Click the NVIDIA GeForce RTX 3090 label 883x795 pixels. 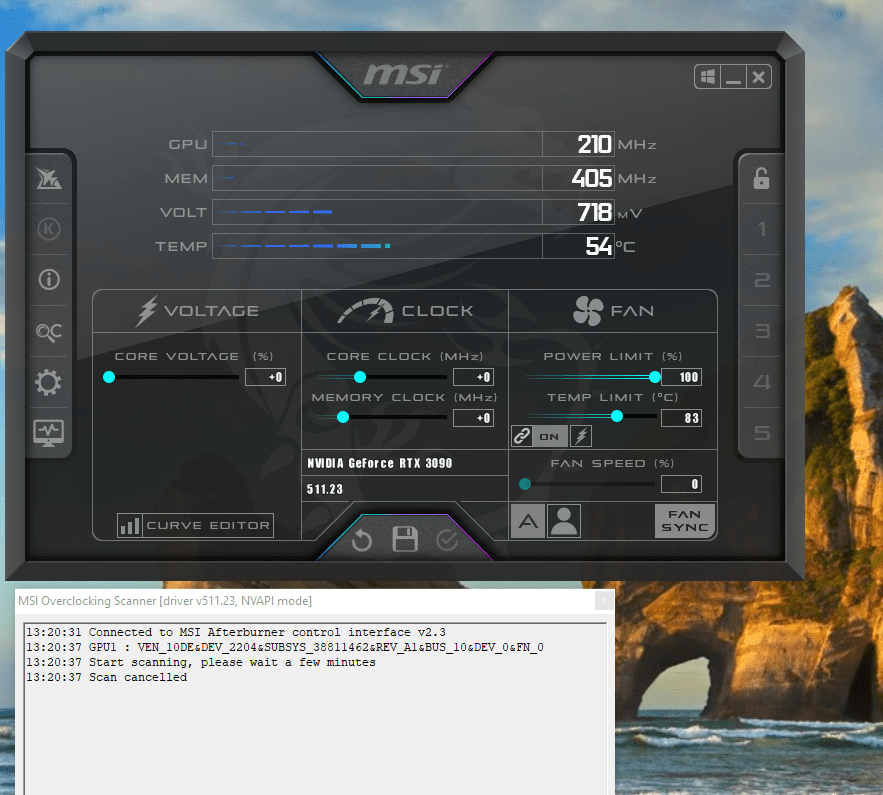click(x=380, y=463)
